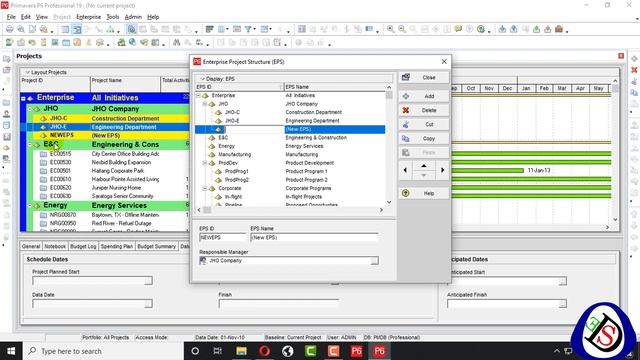Click the WBS hierarchy toolbar icon

point(110,29)
